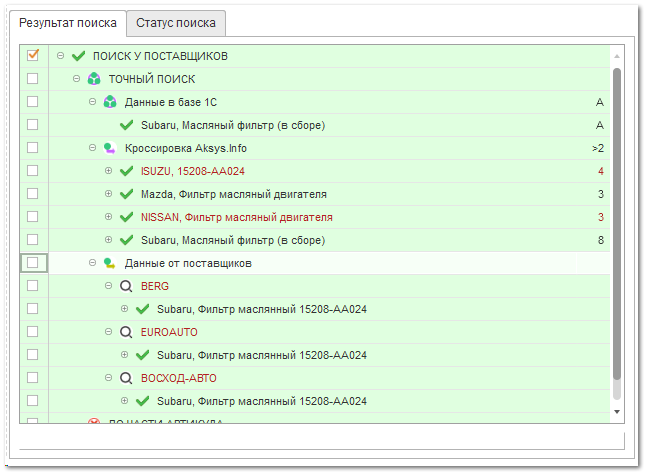The width and height of the screenshot is (647, 475).
Task: Click checkmark icon under EUROAUTO supplier
Action: coord(142,355)
